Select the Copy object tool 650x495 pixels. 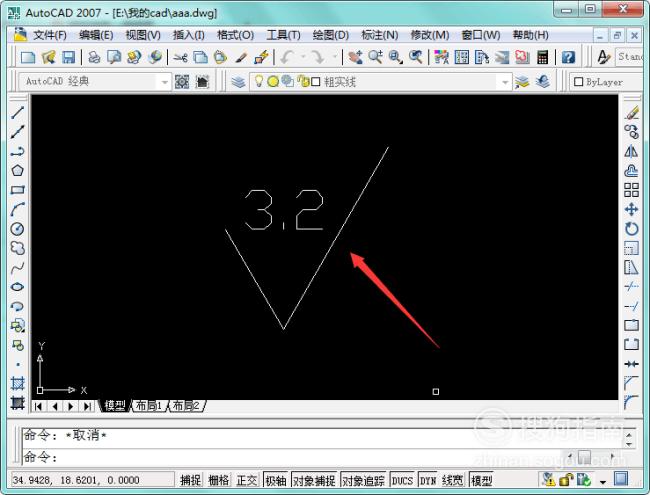click(x=632, y=132)
